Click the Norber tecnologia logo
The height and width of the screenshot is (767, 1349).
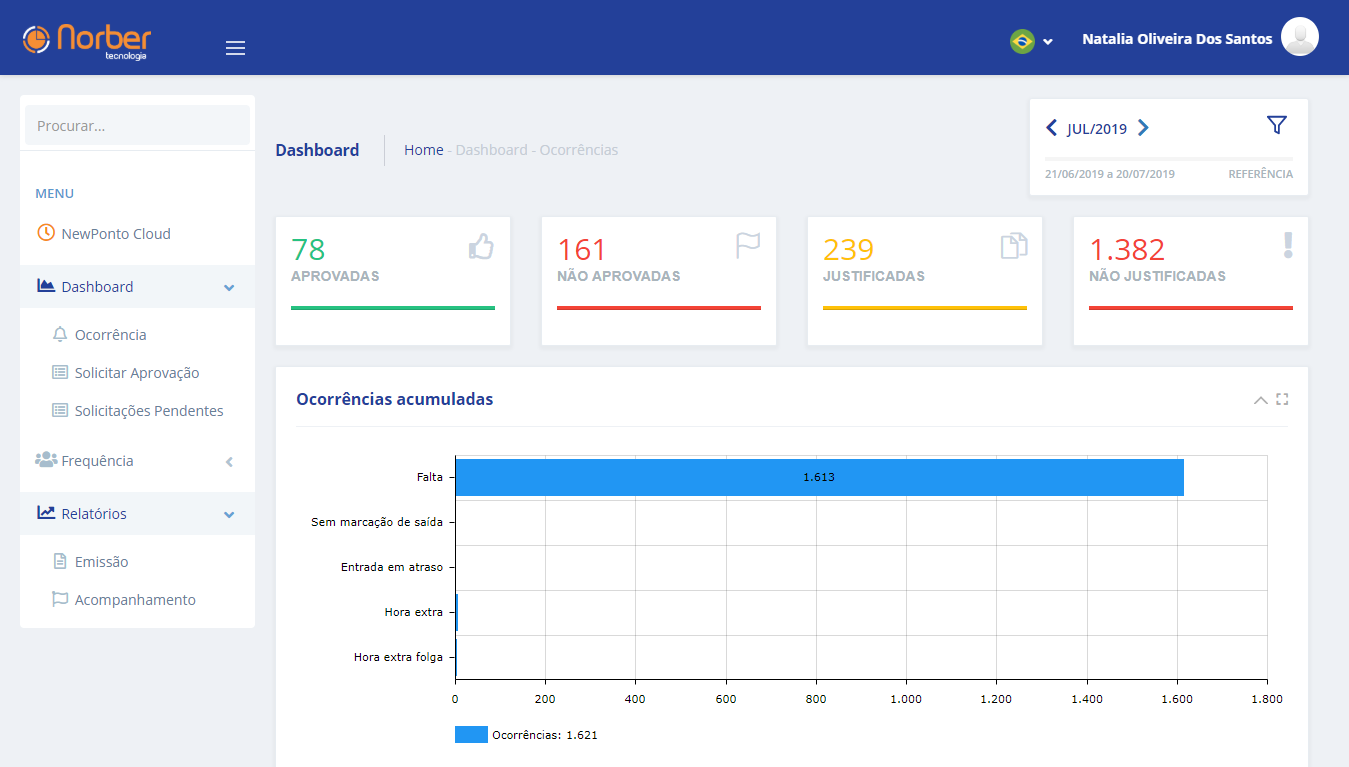click(x=87, y=40)
